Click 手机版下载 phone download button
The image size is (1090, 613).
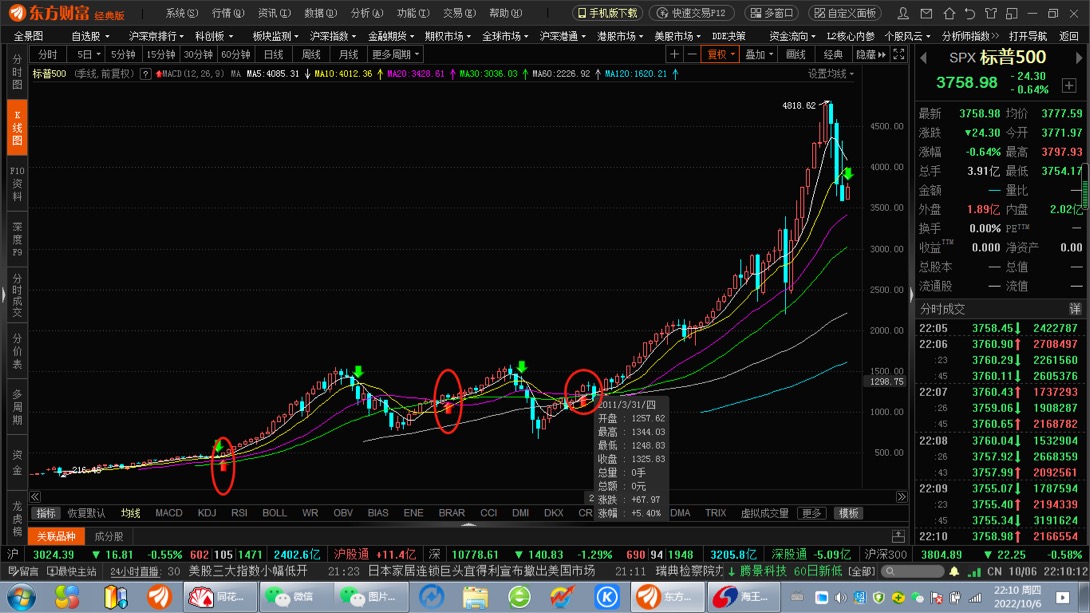pyautogui.click(x=608, y=13)
